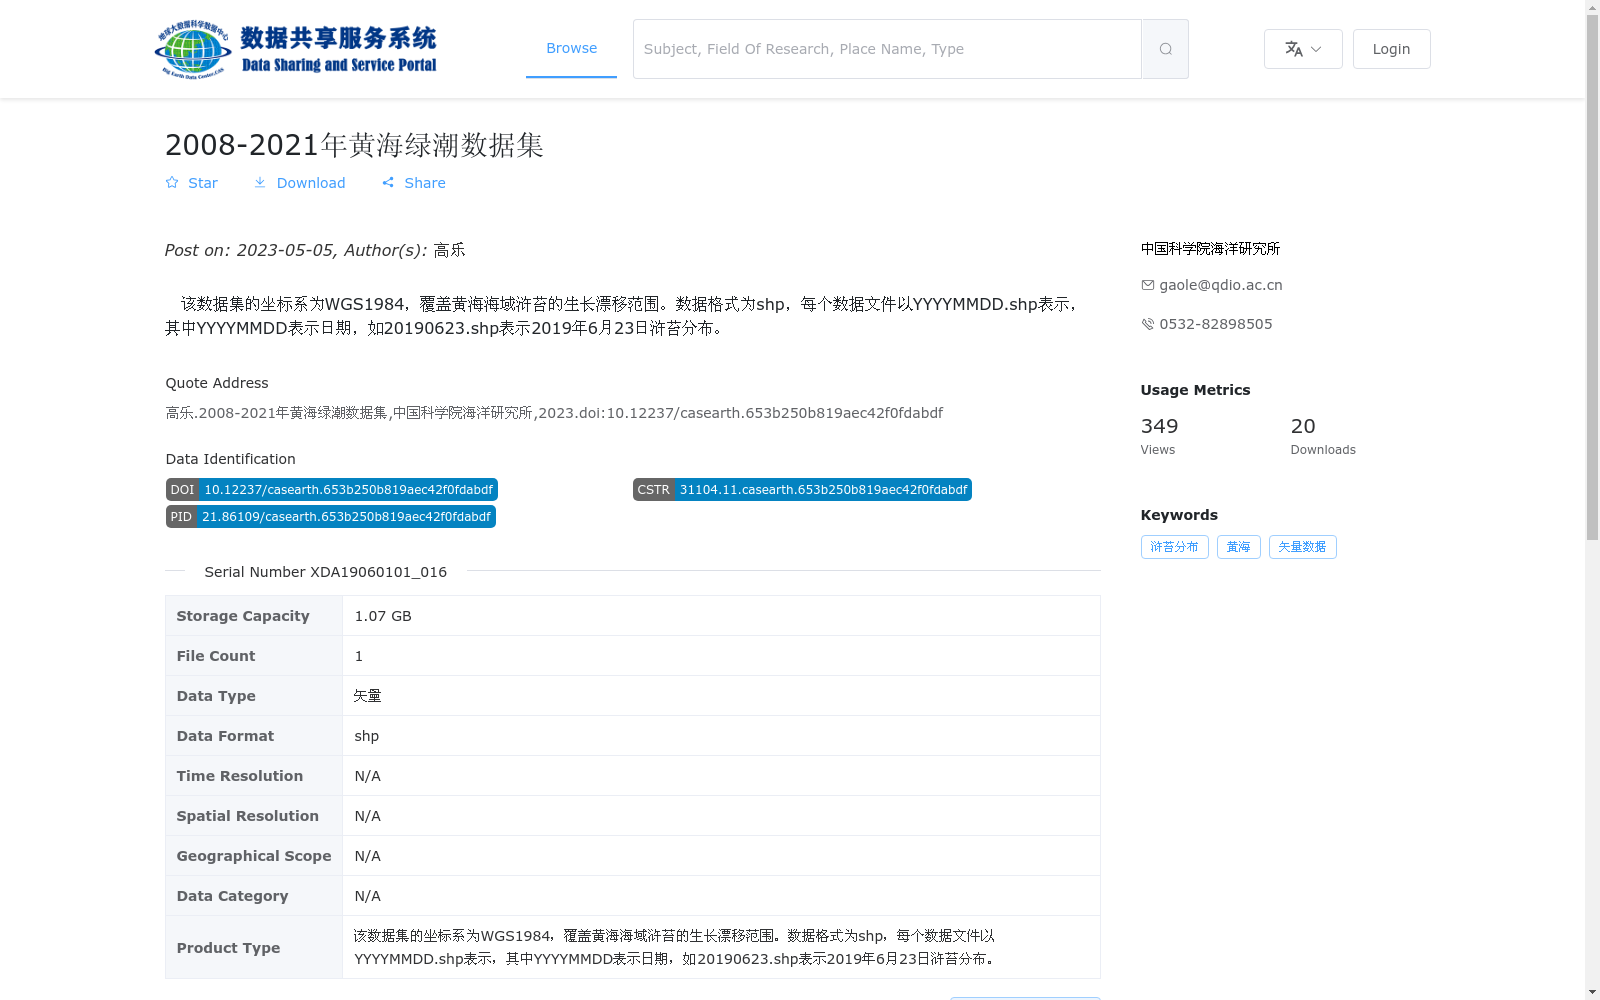Select the 矢量数据 keyword tag

tap(1302, 547)
